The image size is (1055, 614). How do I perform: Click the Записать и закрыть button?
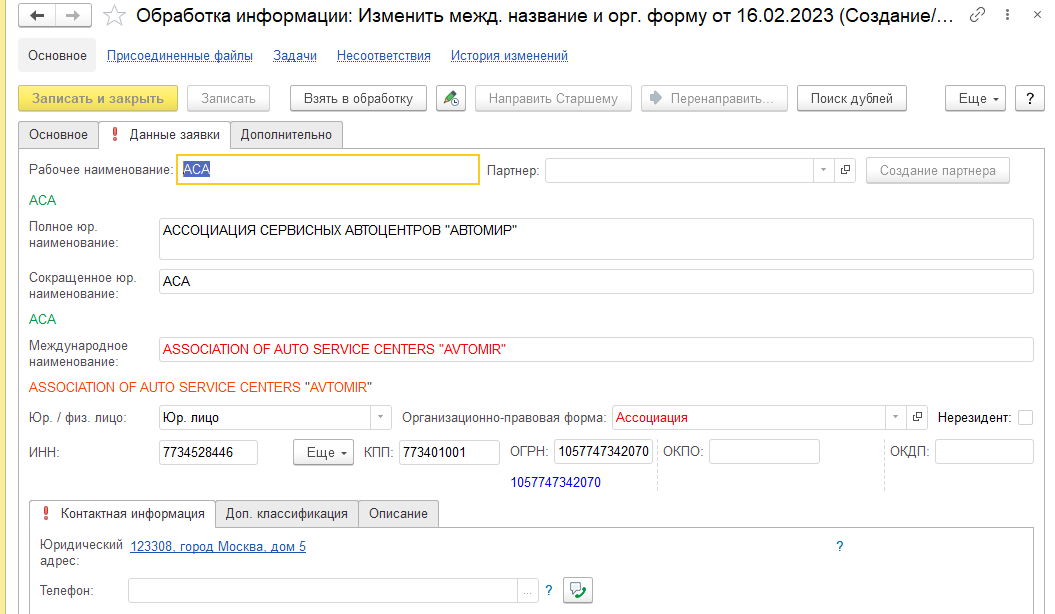(x=98, y=98)
